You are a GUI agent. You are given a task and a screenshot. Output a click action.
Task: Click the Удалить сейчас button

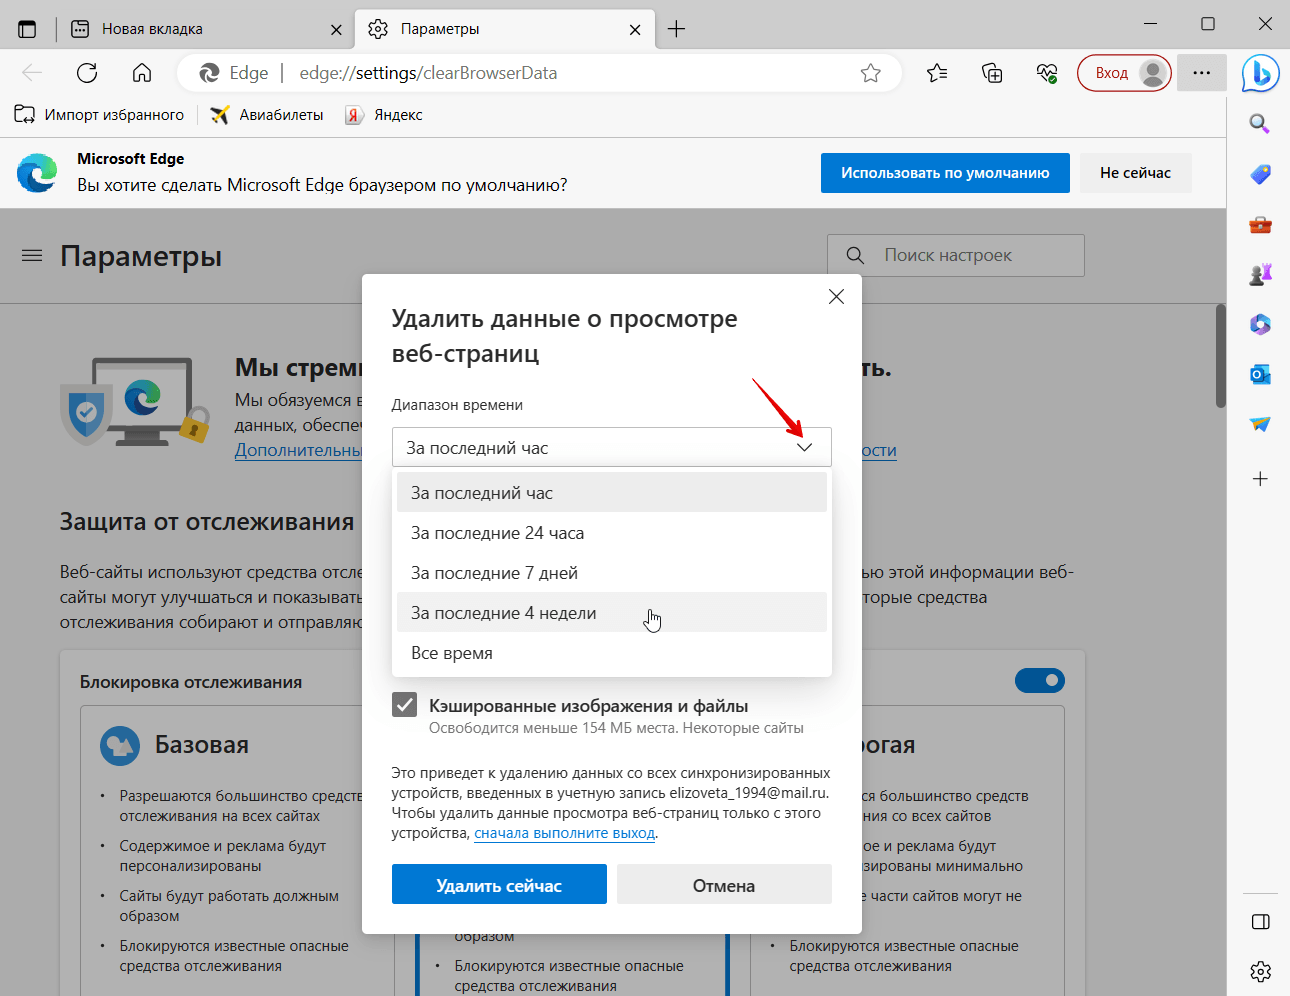499,884
